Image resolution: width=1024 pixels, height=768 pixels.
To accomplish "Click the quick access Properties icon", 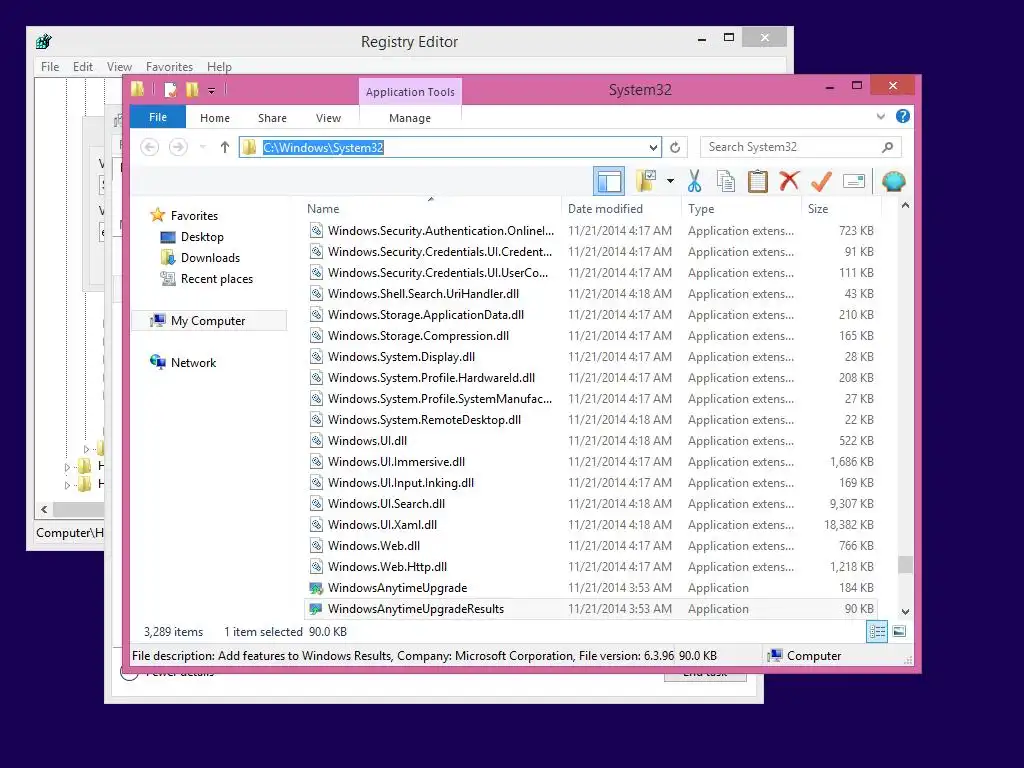I will point(170,90).
